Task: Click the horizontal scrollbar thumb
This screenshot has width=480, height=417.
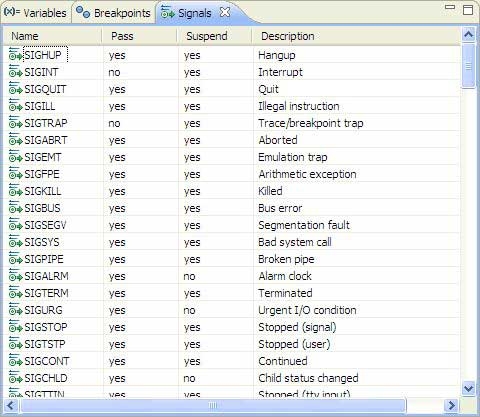Action: coord(213,405)
